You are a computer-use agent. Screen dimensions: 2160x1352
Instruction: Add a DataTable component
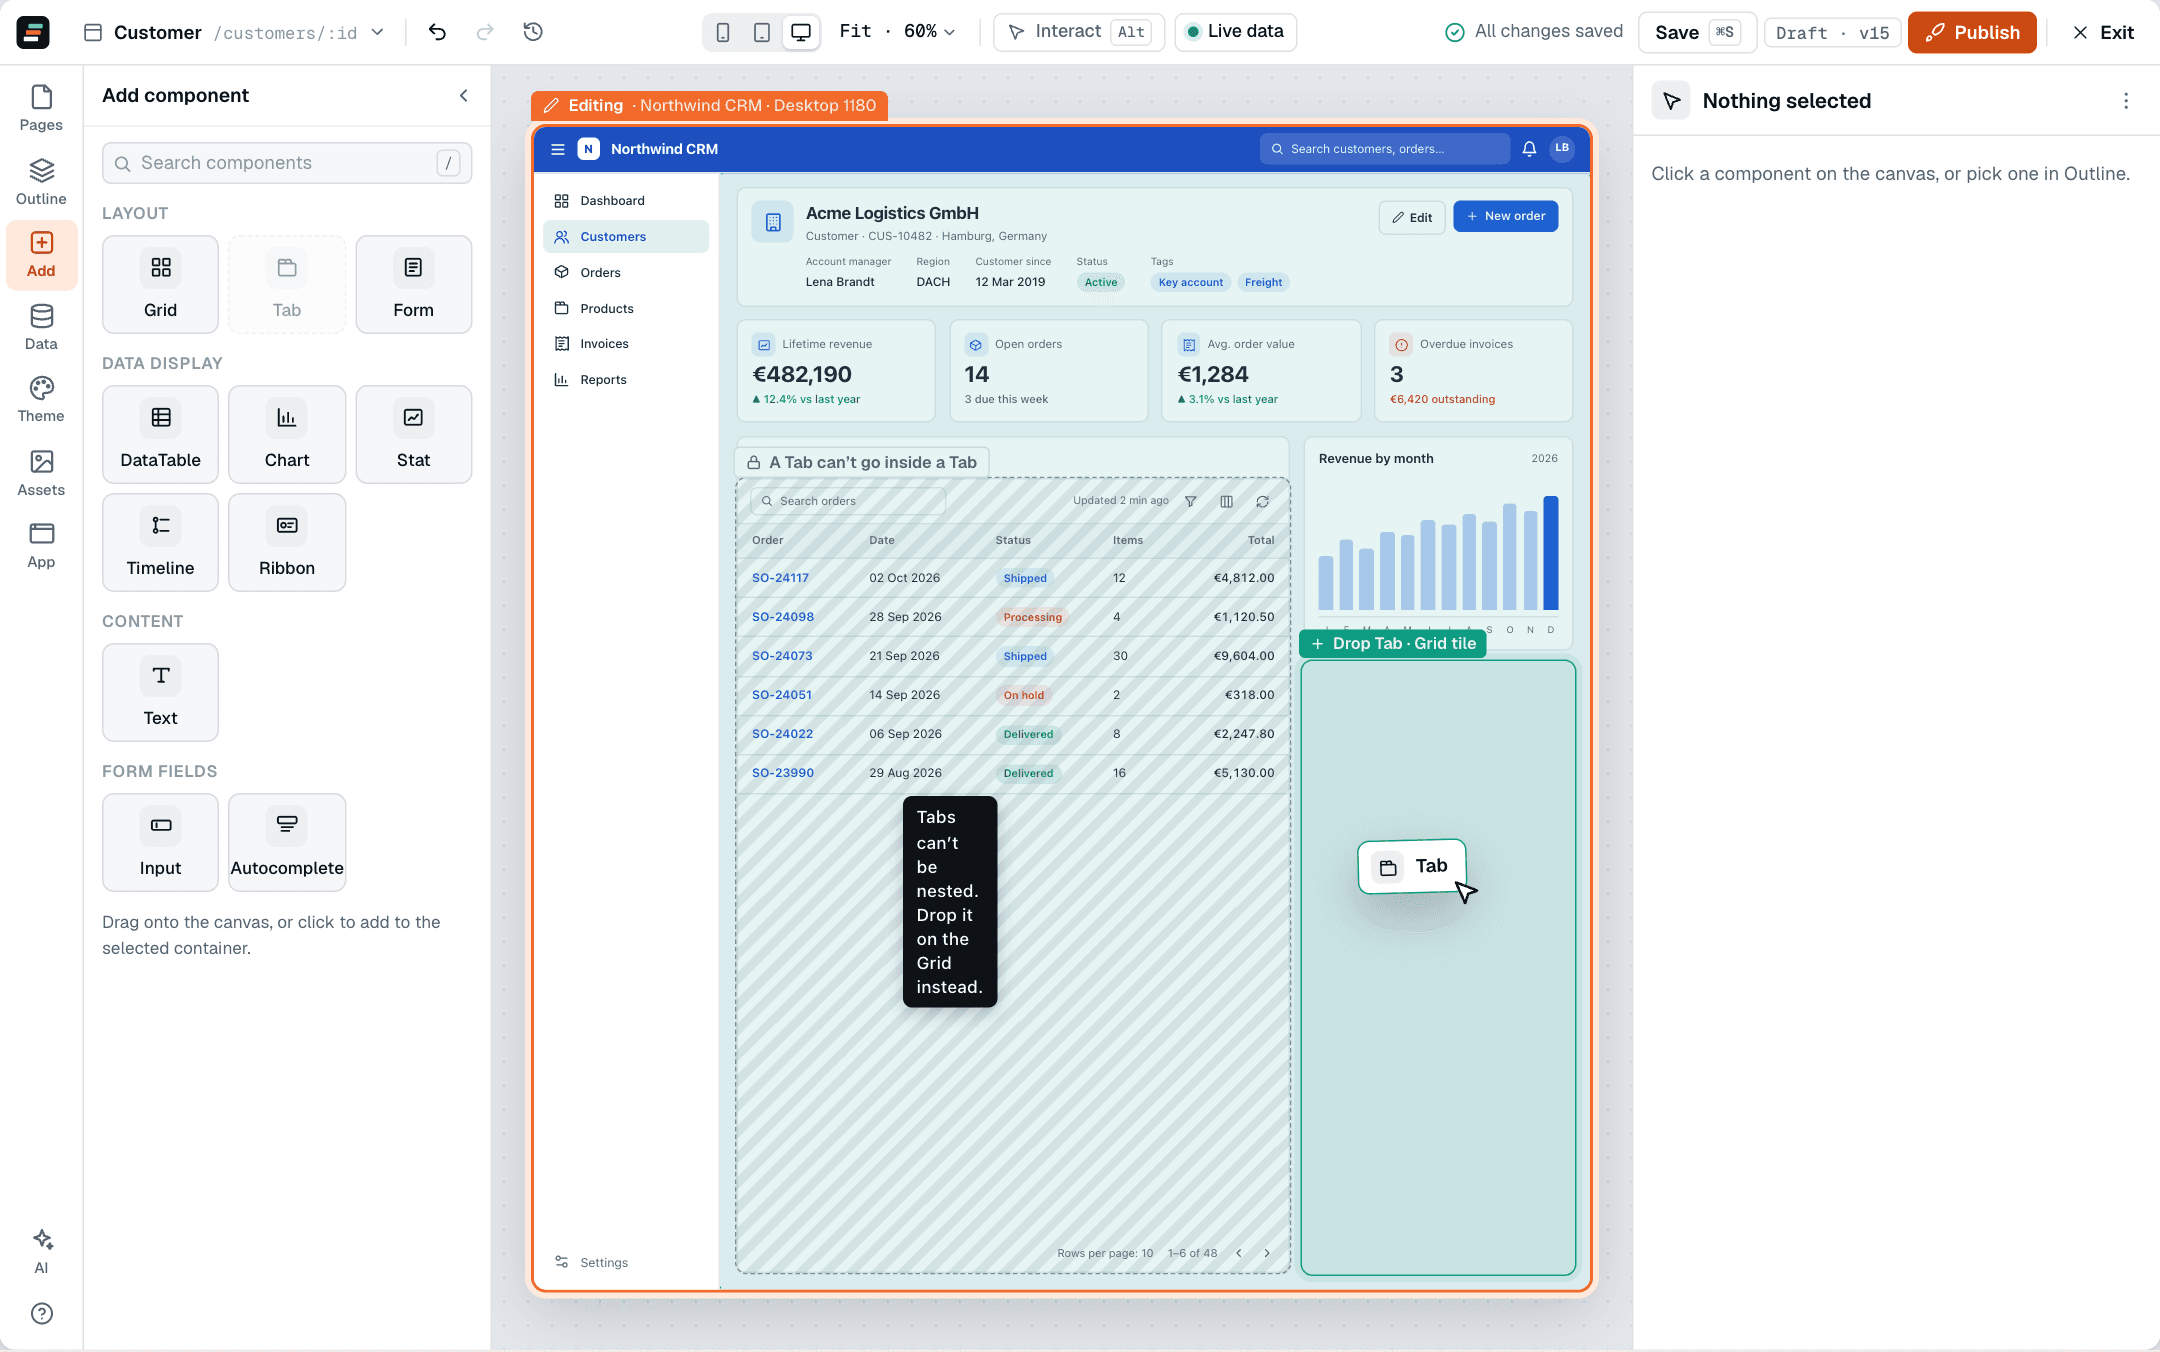160,434
